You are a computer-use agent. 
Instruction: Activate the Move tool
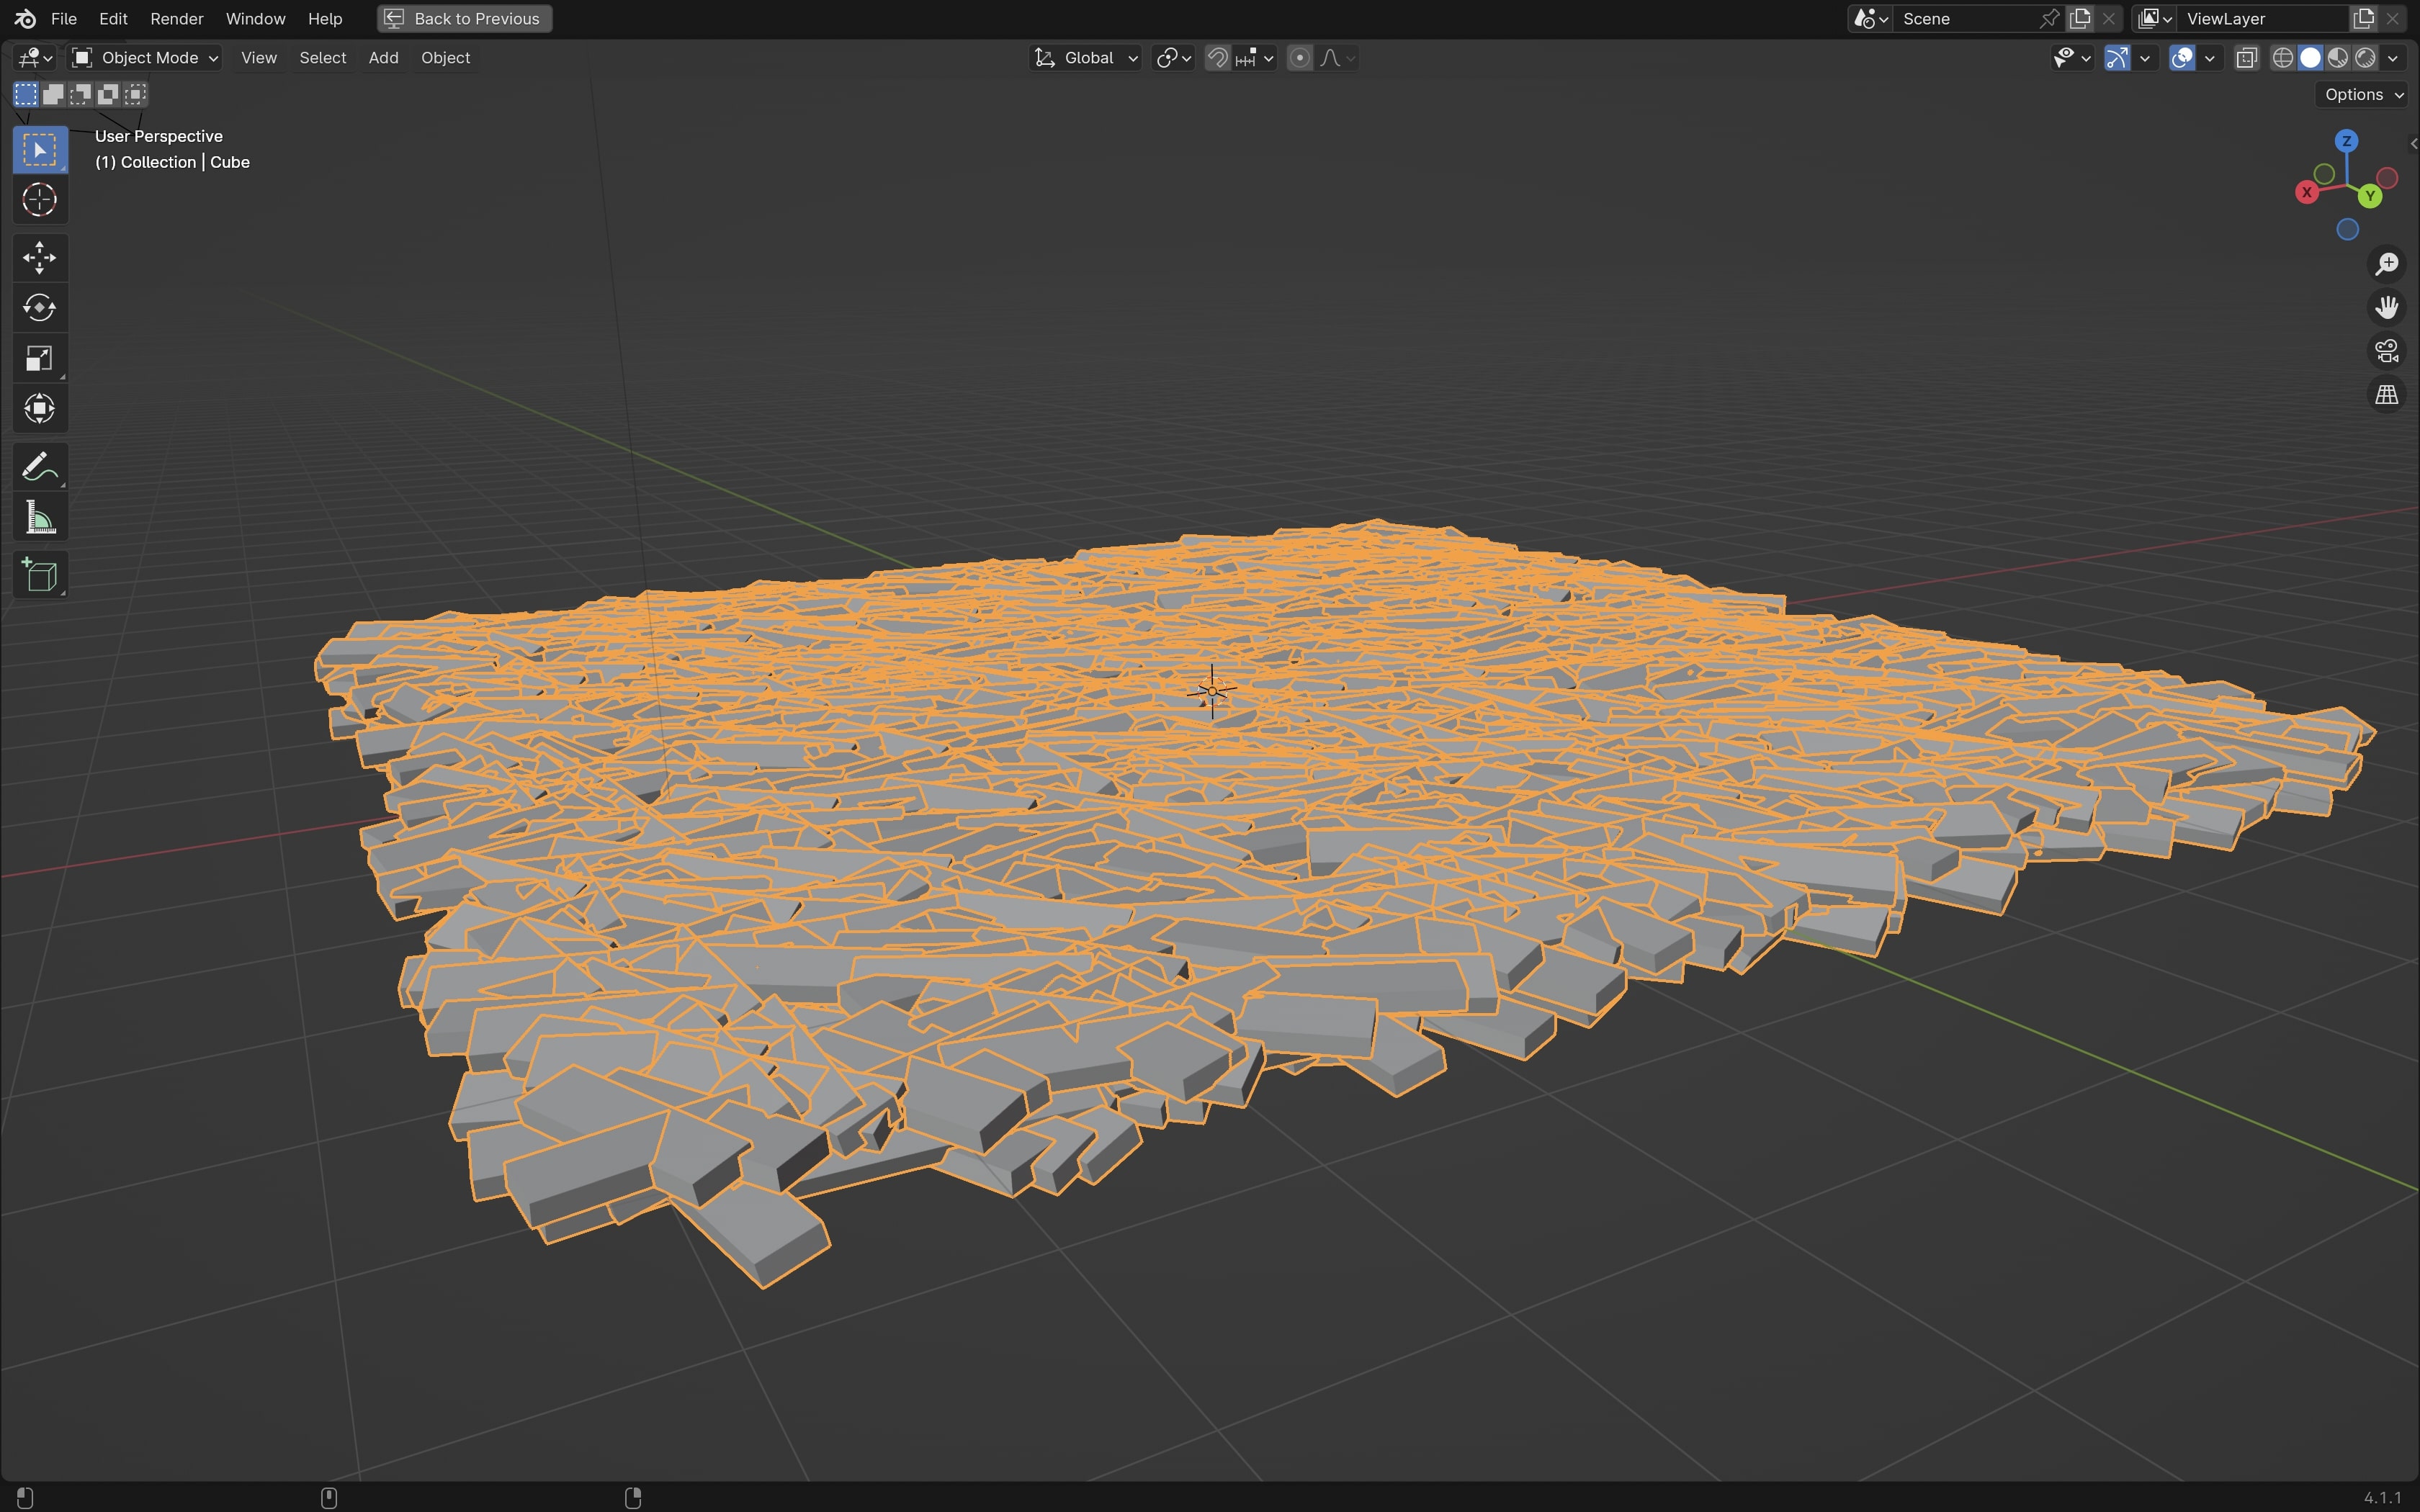click(x=39, y=258)
